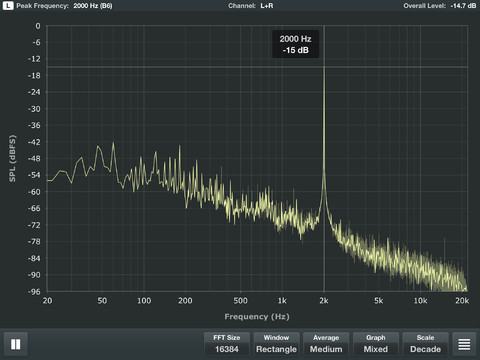Click the 500 frequency axis label
This screenshot has width=480, height=360.
click(x=240, y=301)
